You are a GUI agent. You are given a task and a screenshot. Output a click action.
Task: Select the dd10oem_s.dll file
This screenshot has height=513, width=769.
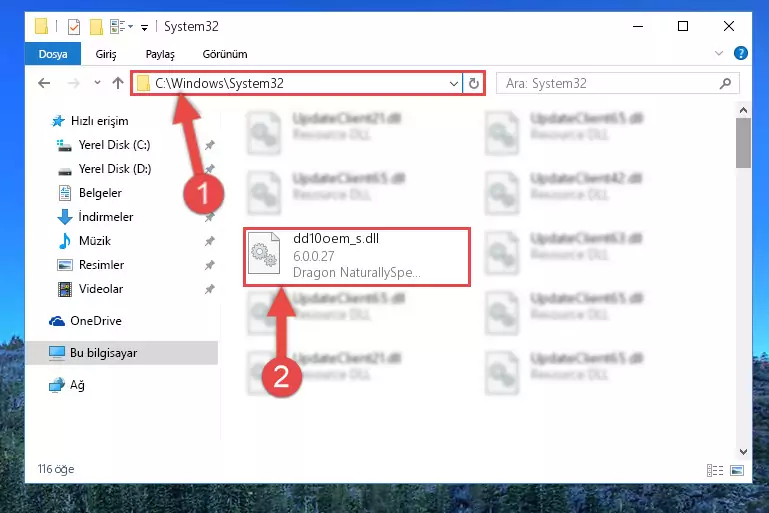[357, 256]
